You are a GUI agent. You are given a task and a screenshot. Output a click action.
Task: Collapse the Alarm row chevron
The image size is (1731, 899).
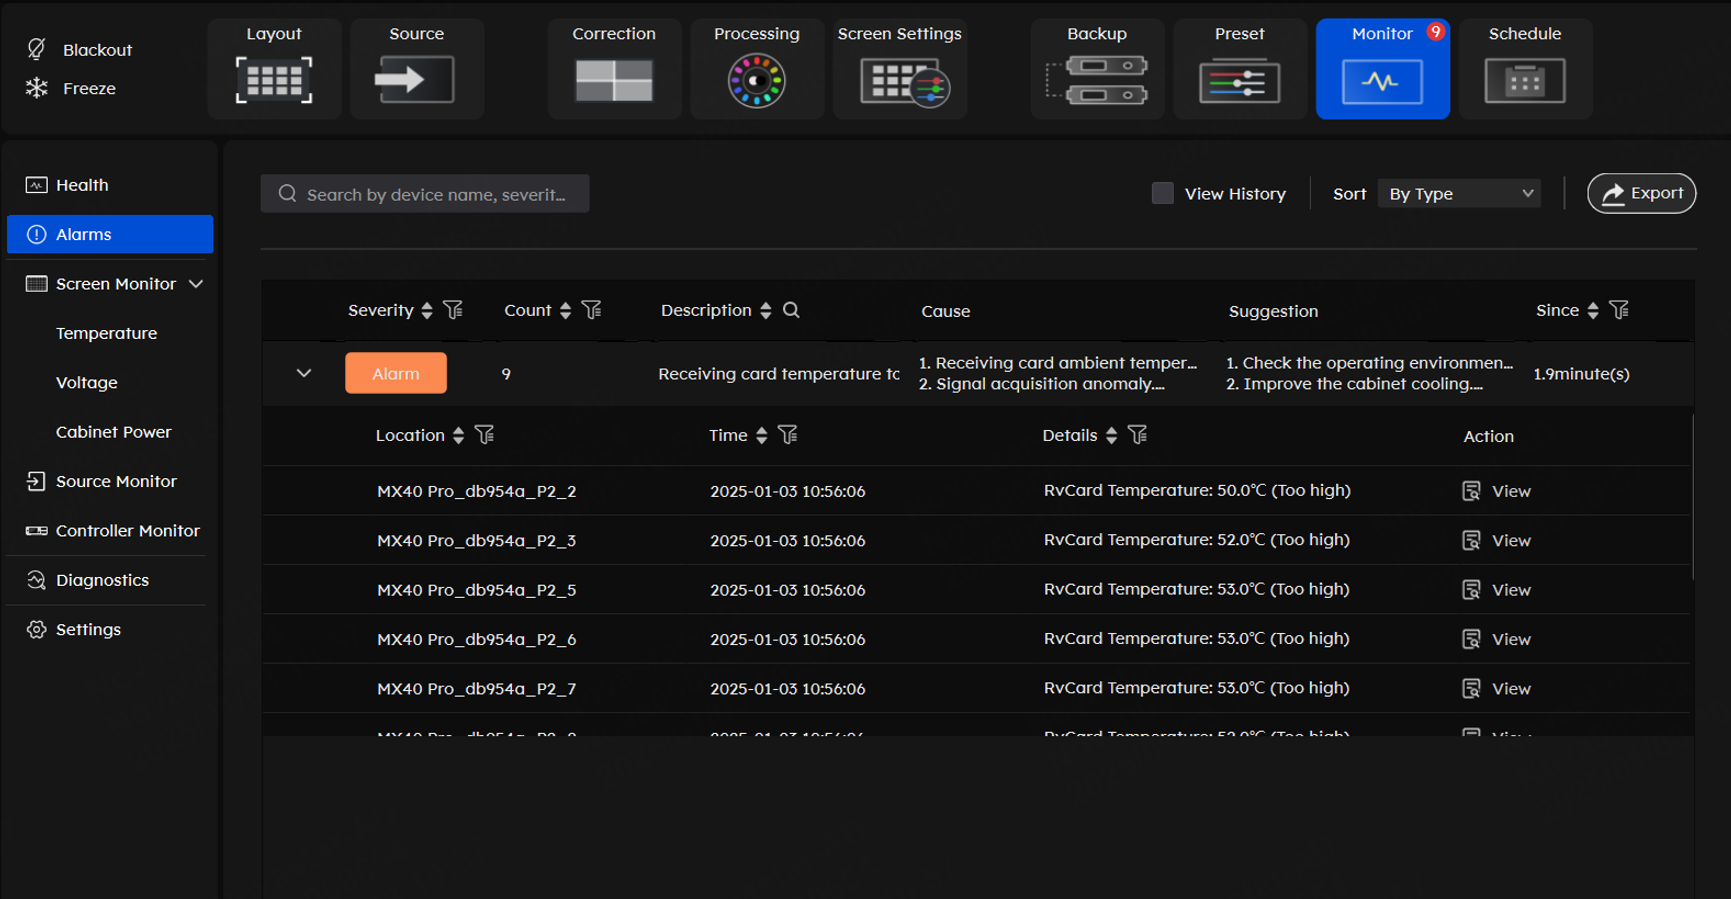coord(304,373)
